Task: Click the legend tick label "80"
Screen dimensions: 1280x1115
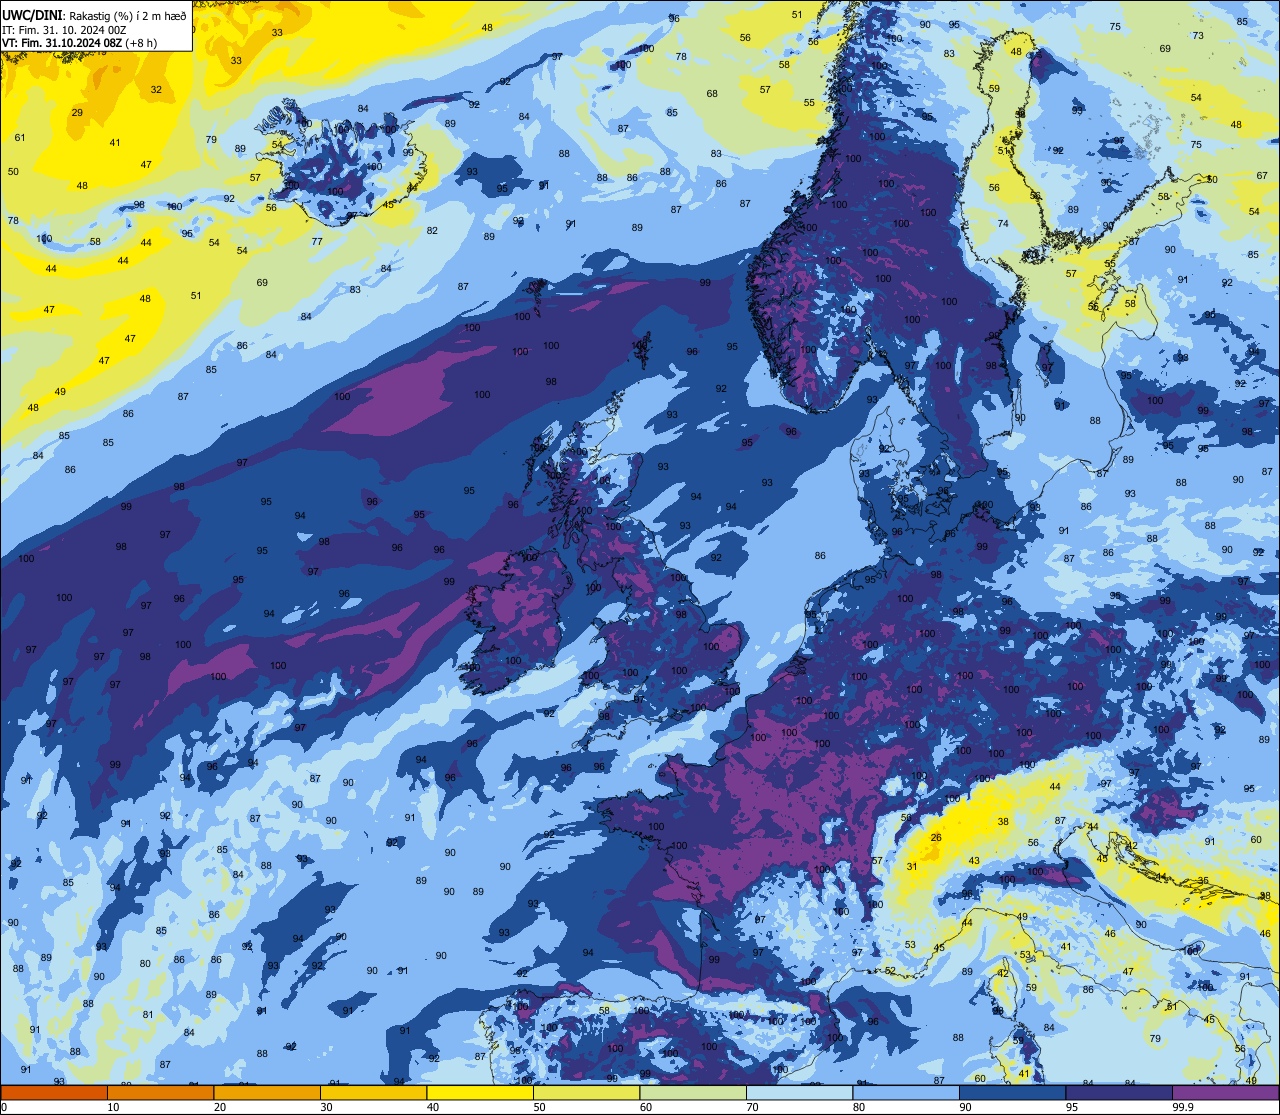Action: (859, 1107)
